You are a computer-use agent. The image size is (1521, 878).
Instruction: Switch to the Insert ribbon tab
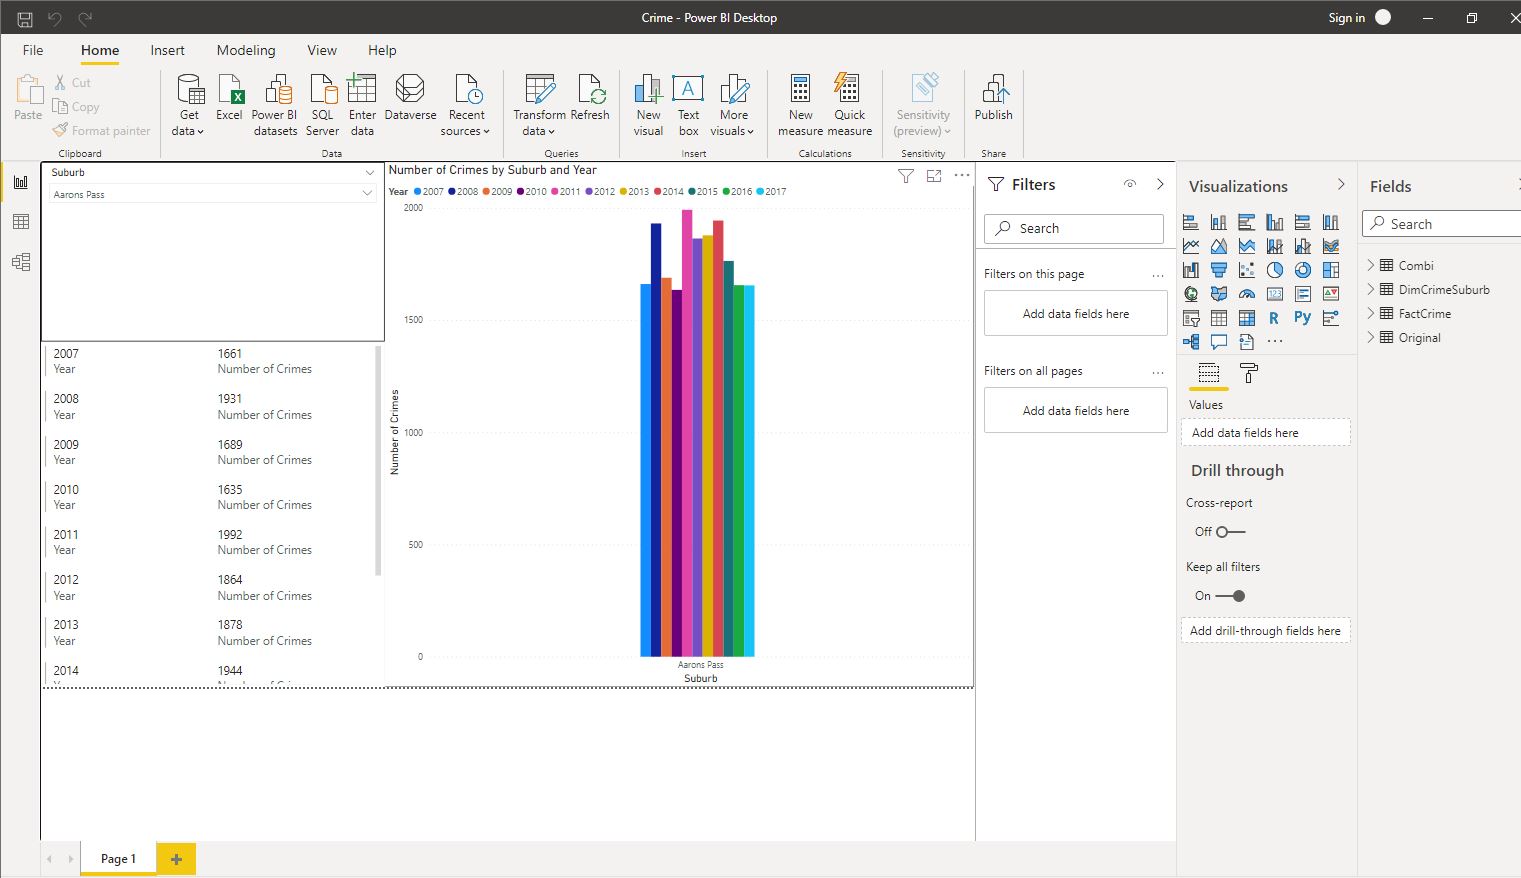point(167,50)
